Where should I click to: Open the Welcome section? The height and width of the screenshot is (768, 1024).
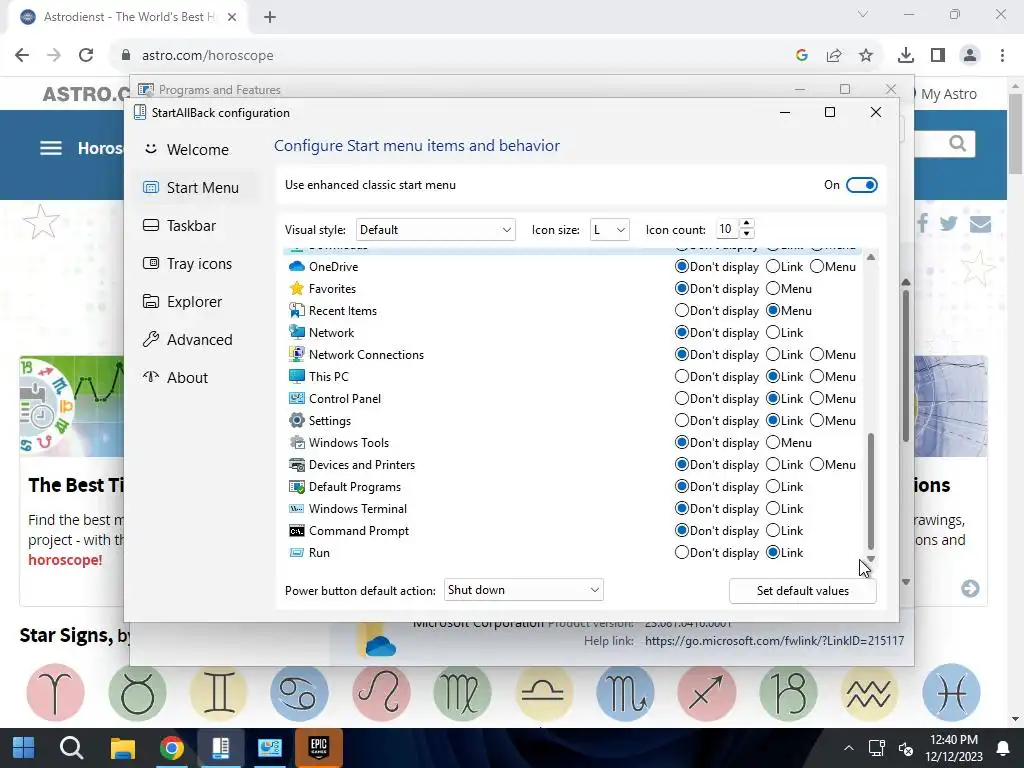[x=186, y=150]
